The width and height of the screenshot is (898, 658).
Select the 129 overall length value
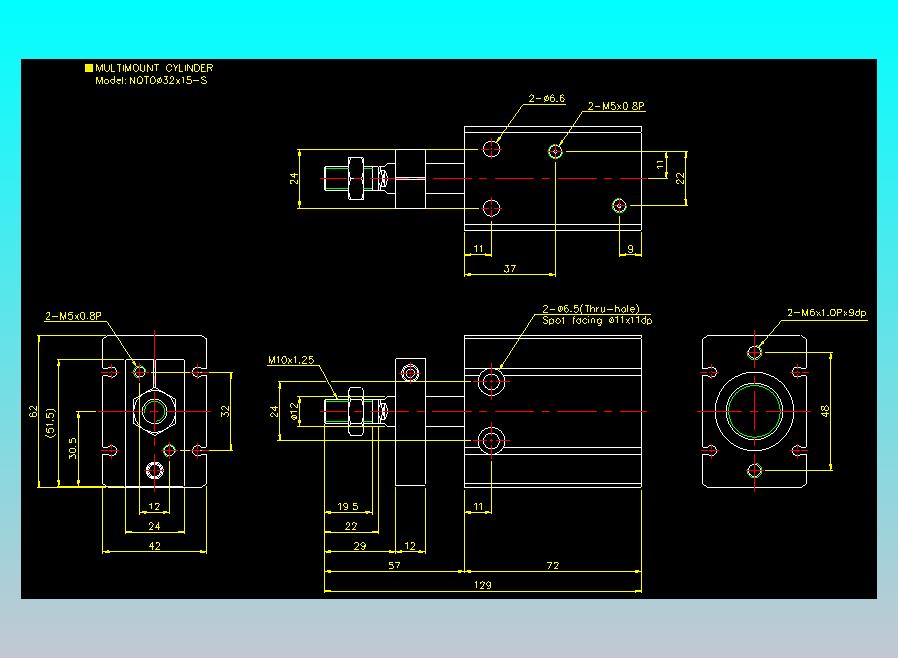click(x=482, y=585)
